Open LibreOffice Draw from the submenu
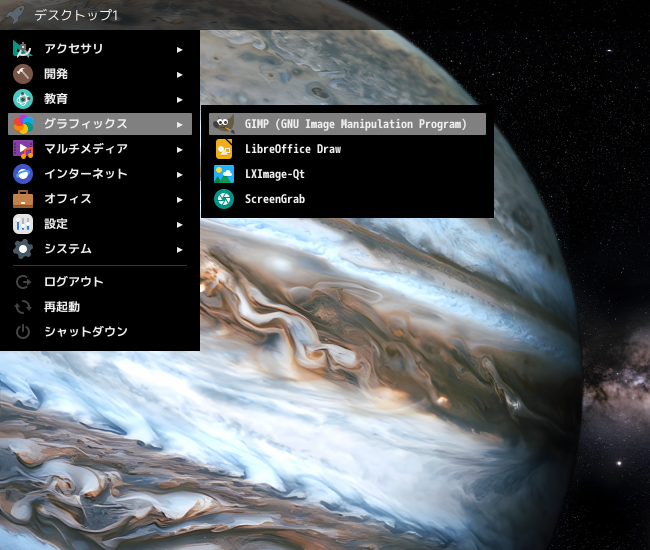The image size is (650, 550). [x=347, y=149]
